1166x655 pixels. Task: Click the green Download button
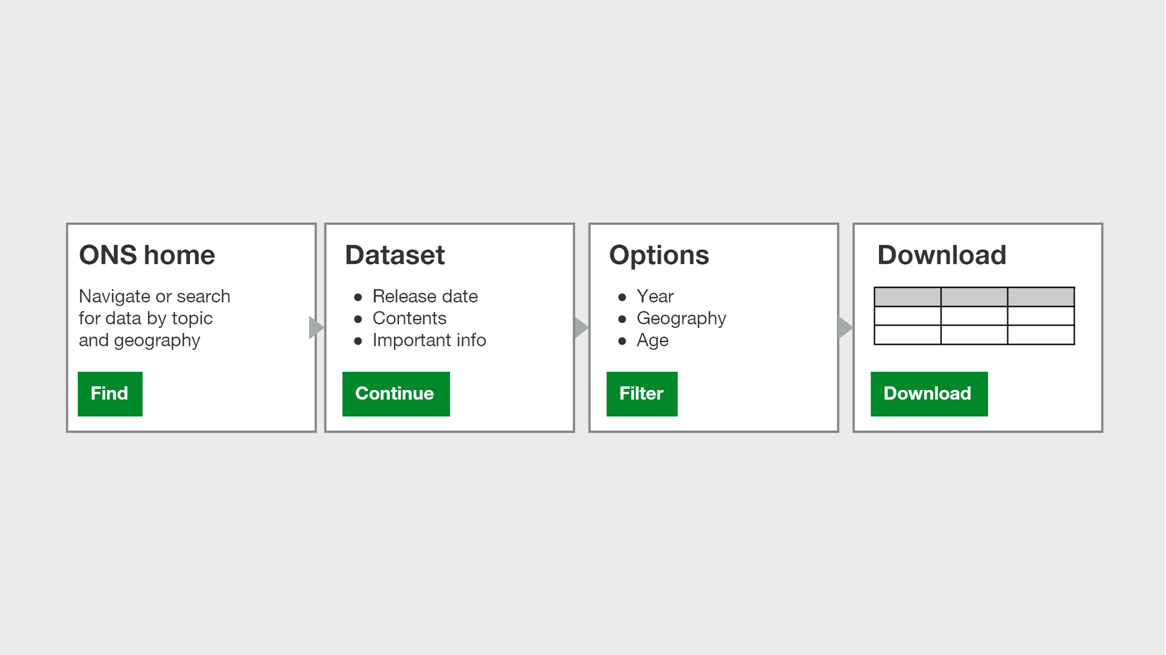pos(929,393)
